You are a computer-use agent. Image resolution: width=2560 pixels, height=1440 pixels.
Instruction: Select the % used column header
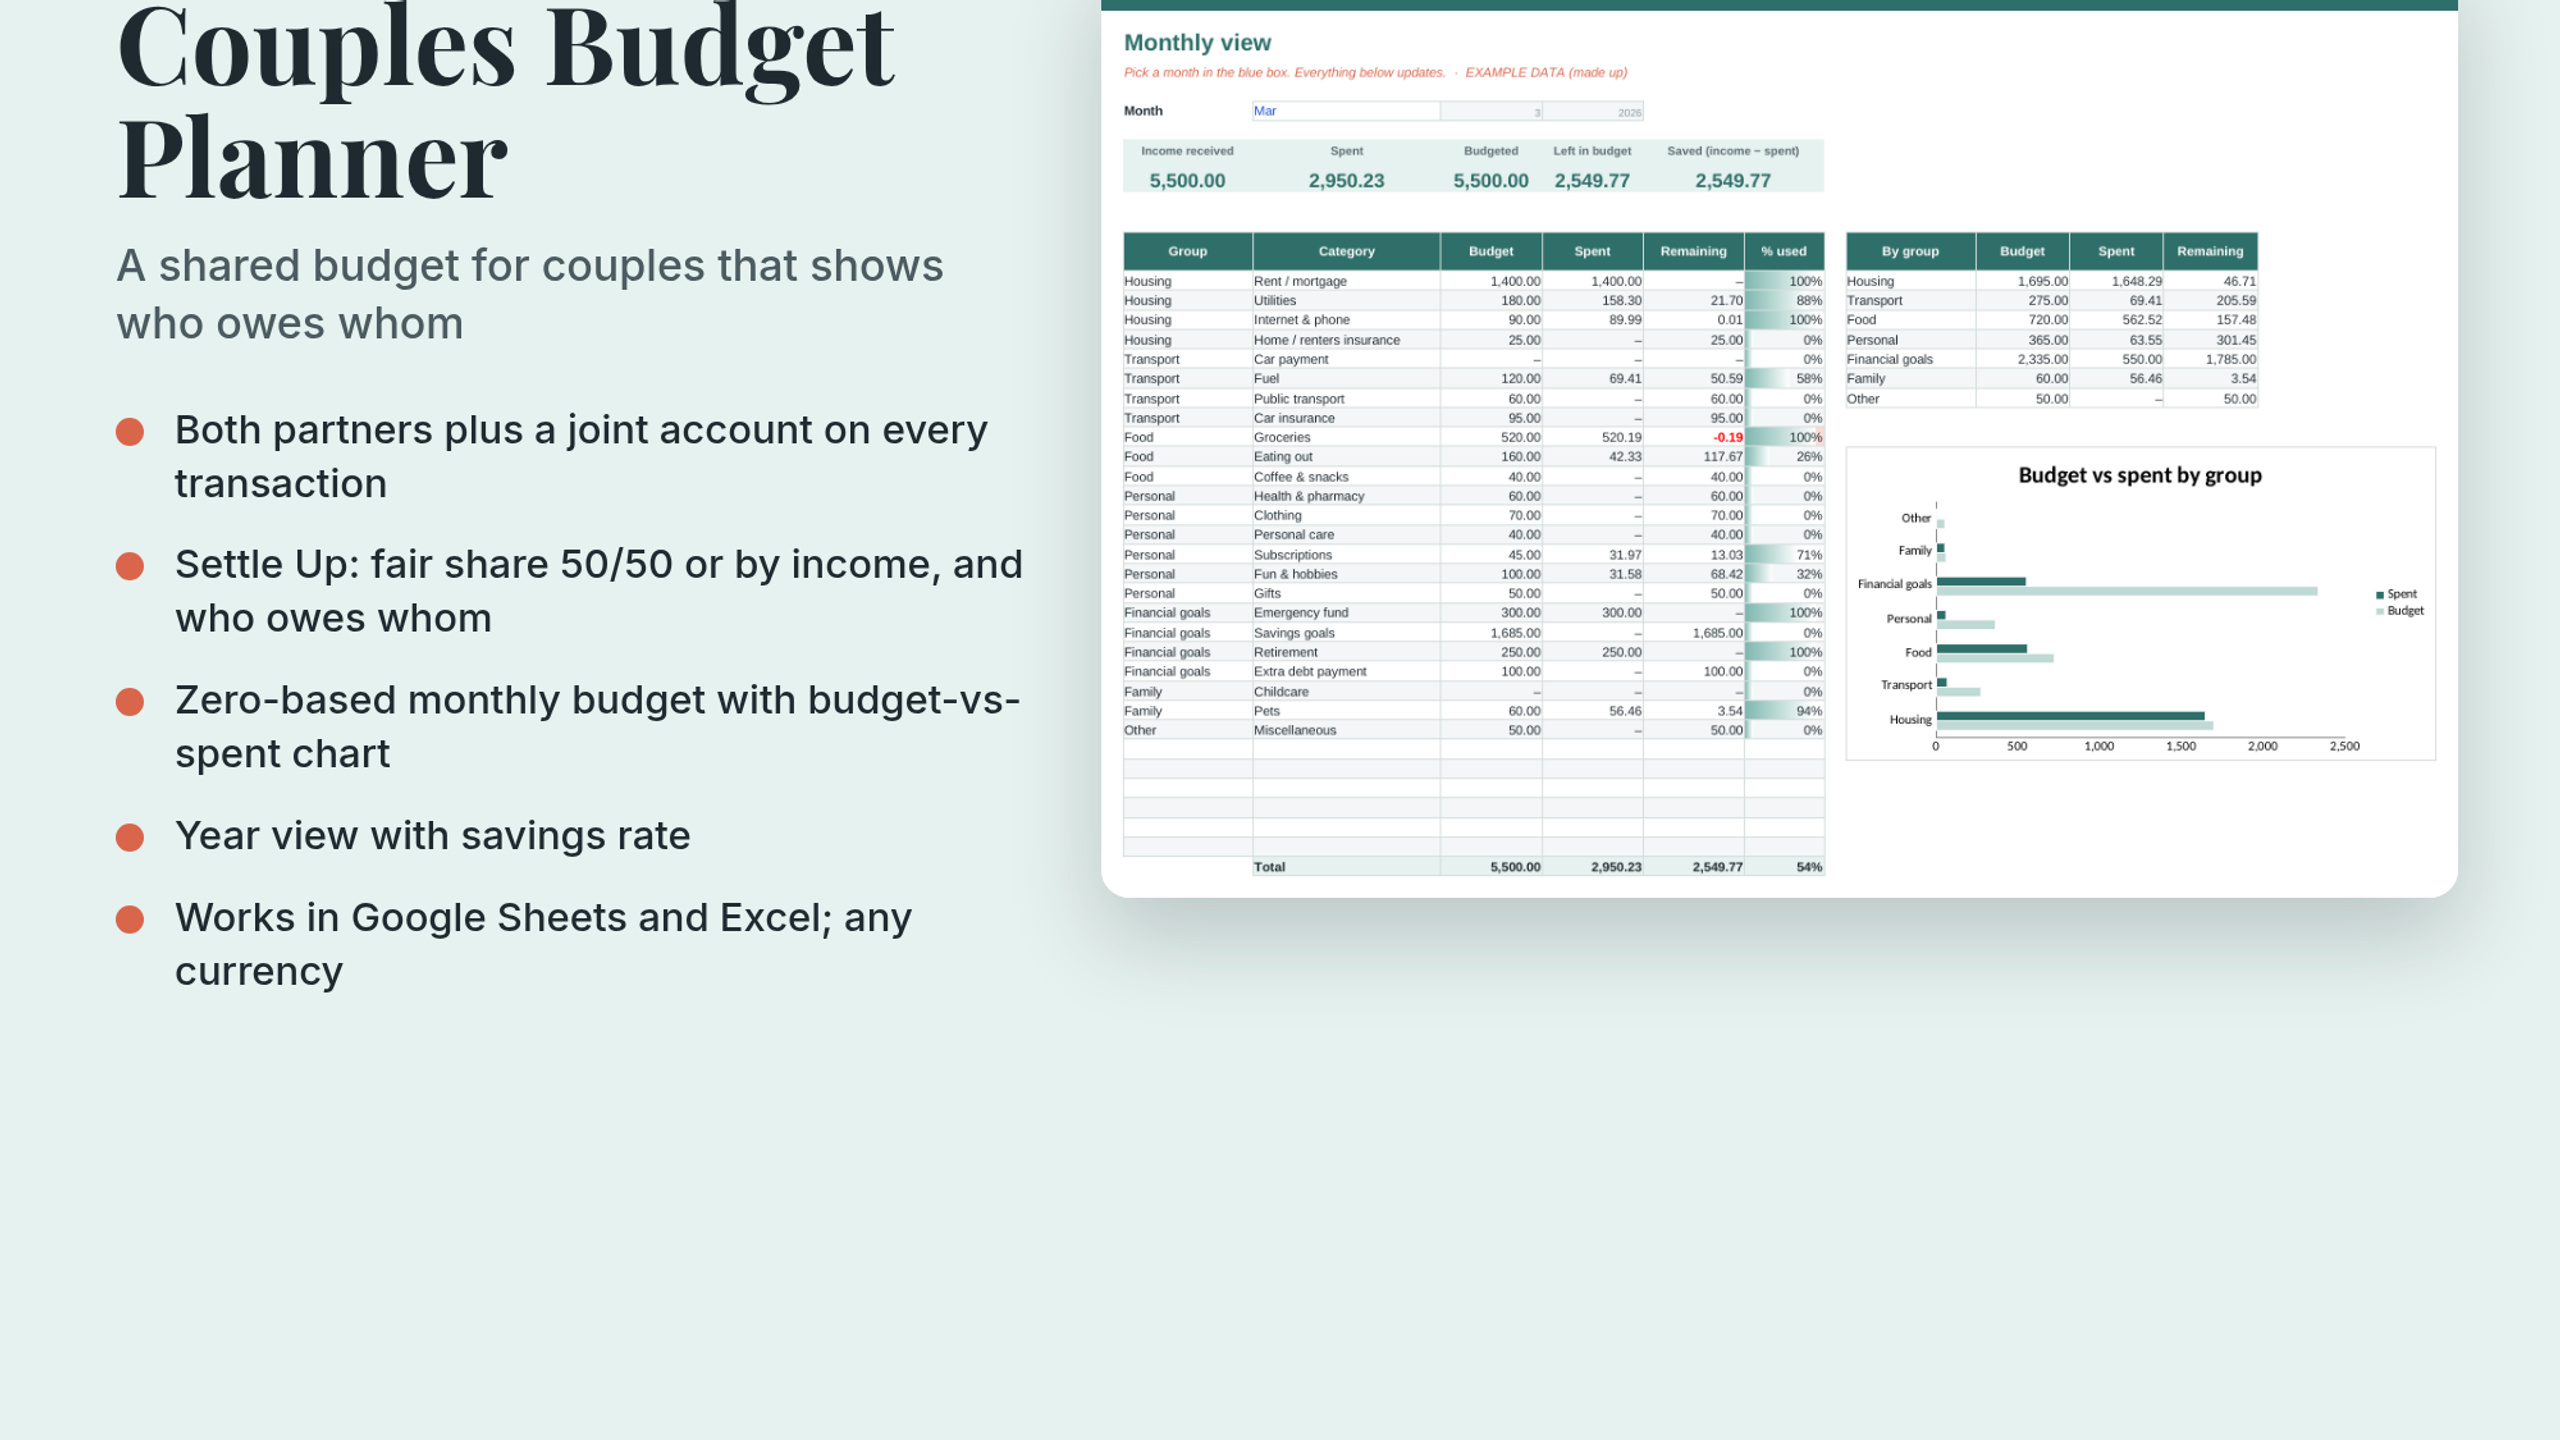tap(1784, 251)
